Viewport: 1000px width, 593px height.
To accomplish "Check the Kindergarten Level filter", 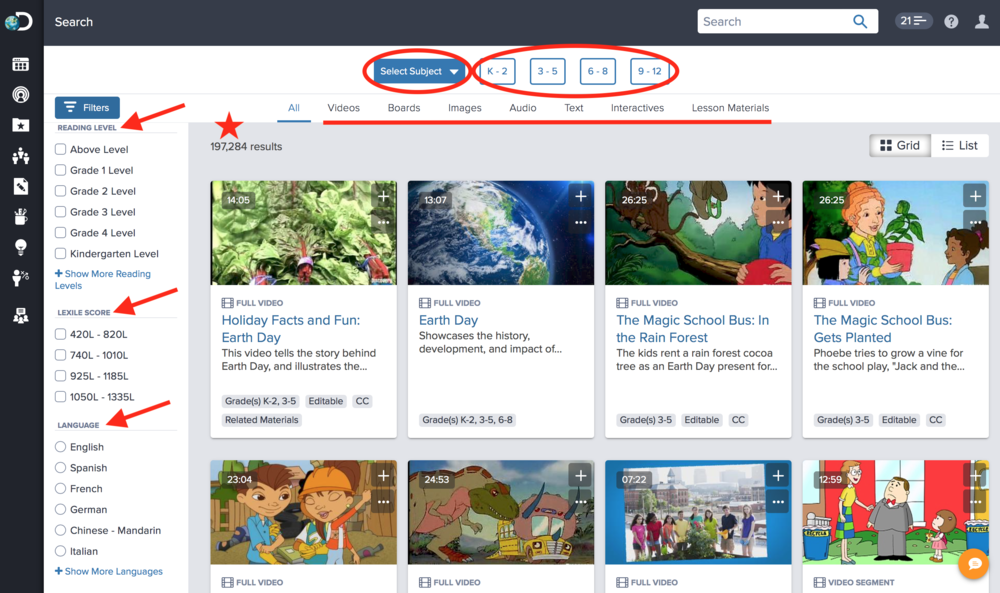I will [61, 254].
